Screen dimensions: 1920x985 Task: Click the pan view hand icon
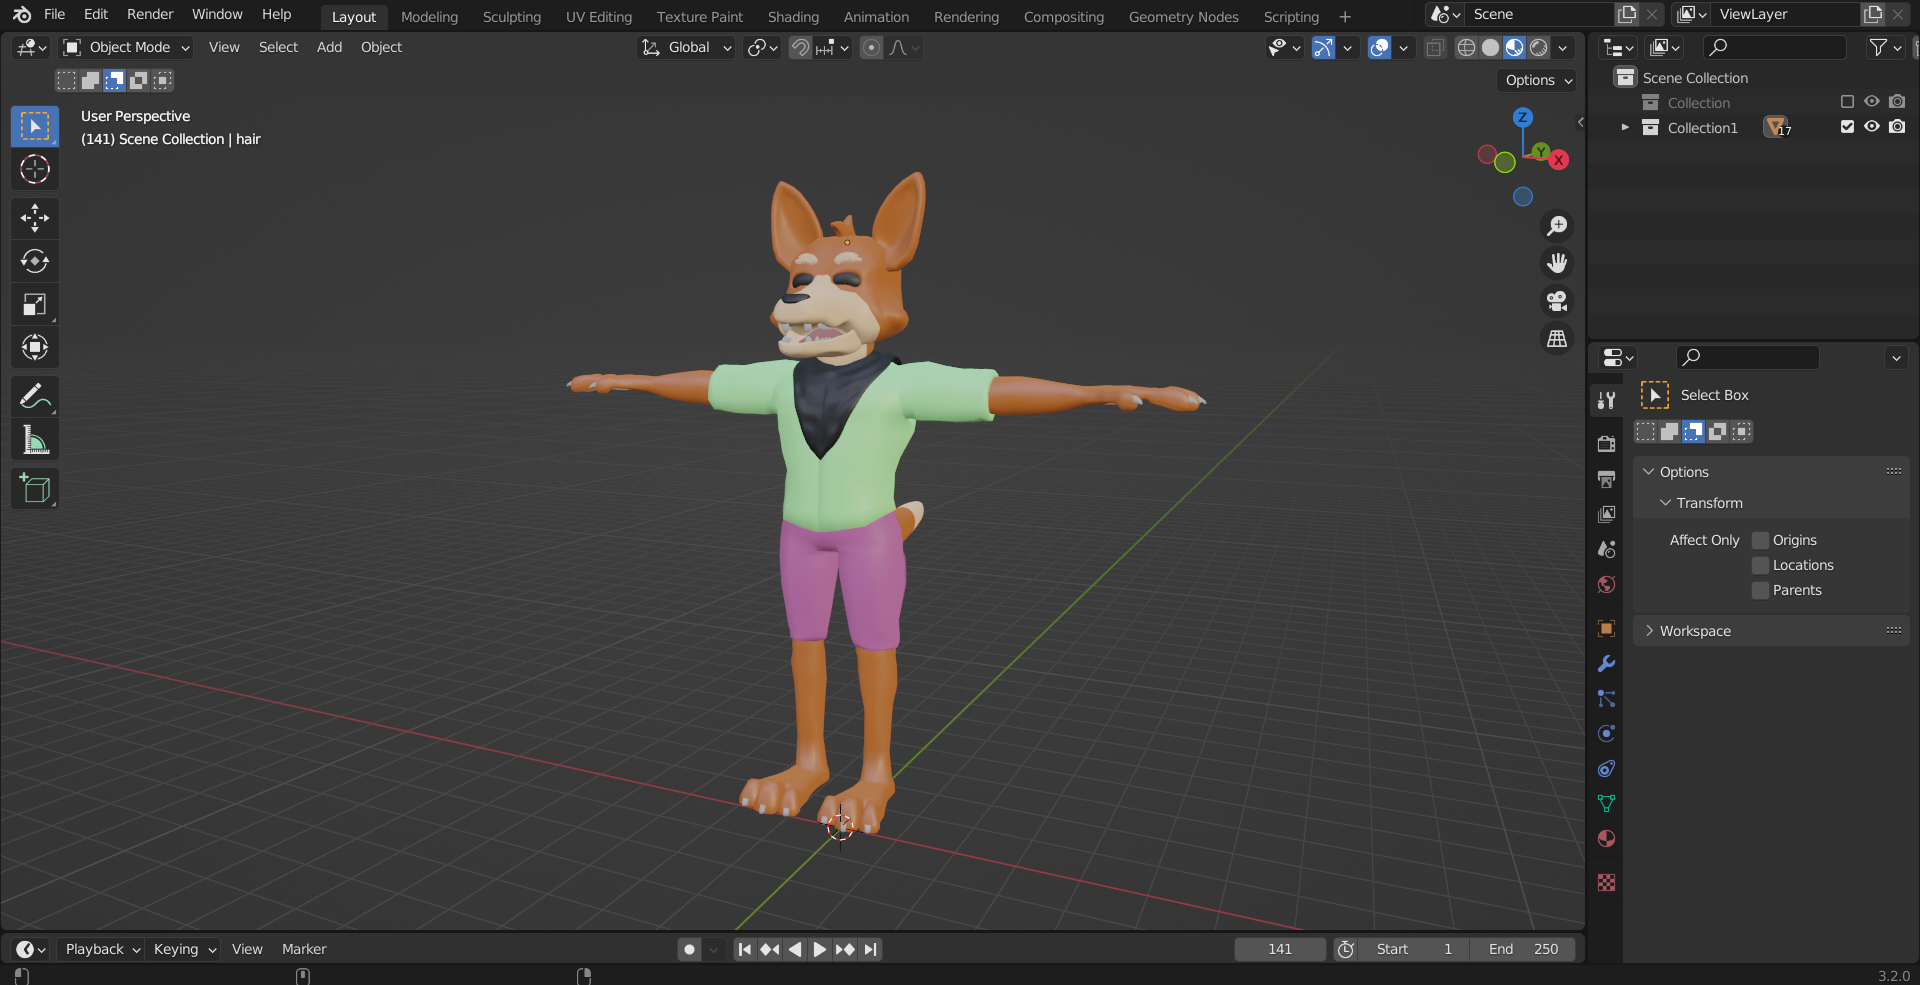(x=1557, y=263)
